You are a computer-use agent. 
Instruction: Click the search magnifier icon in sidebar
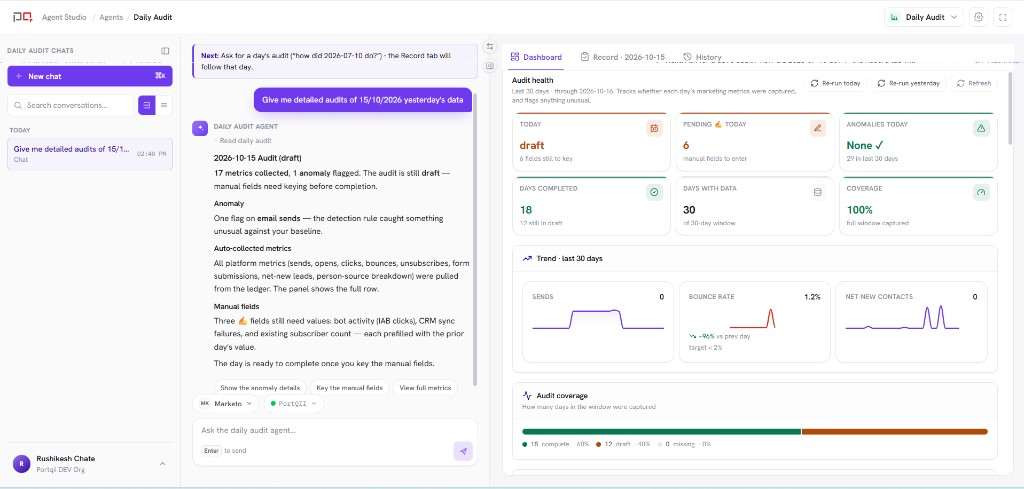pos(18,105)
